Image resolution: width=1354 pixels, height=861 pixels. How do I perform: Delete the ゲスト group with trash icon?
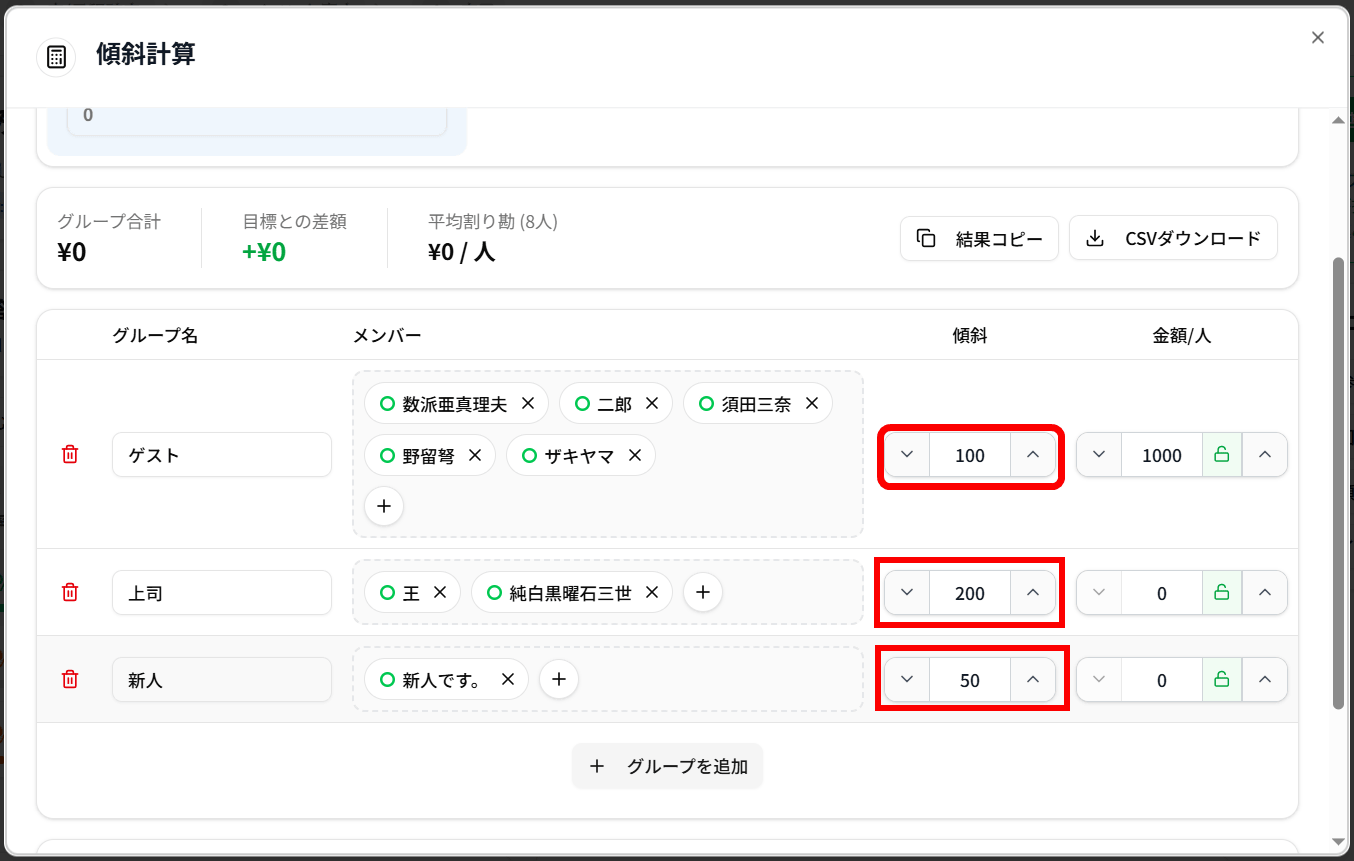click(x=70, y=455)
